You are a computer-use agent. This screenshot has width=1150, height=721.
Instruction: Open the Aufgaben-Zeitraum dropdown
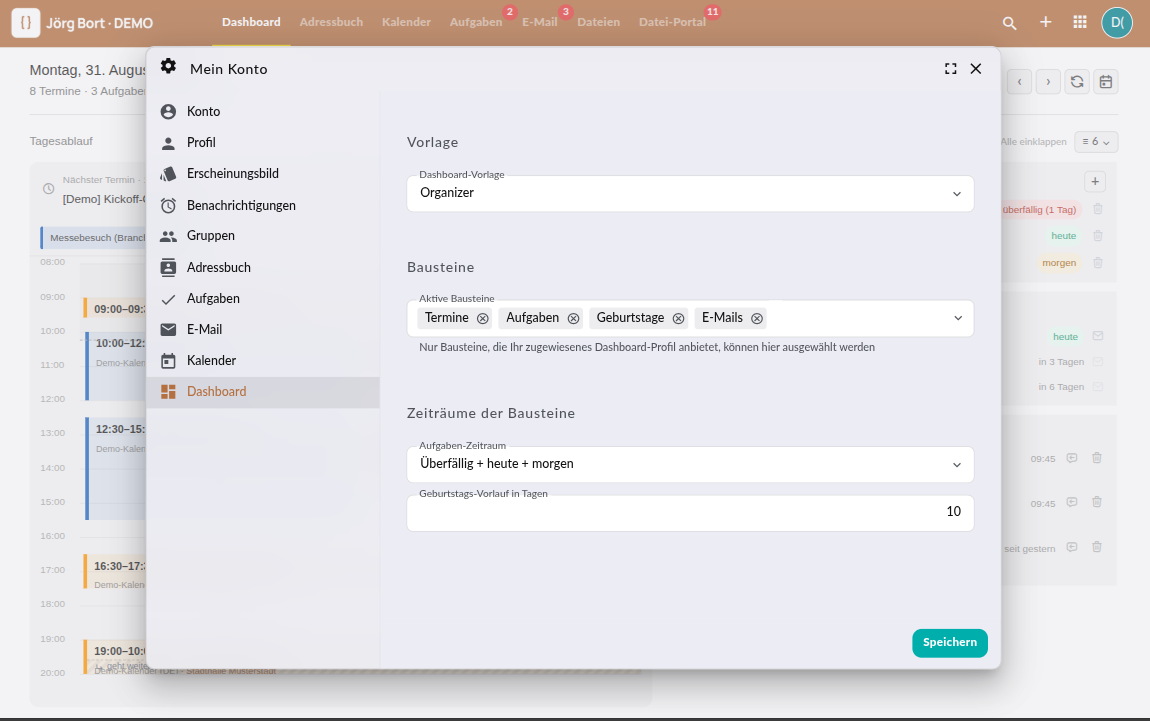tap(690, 464)
